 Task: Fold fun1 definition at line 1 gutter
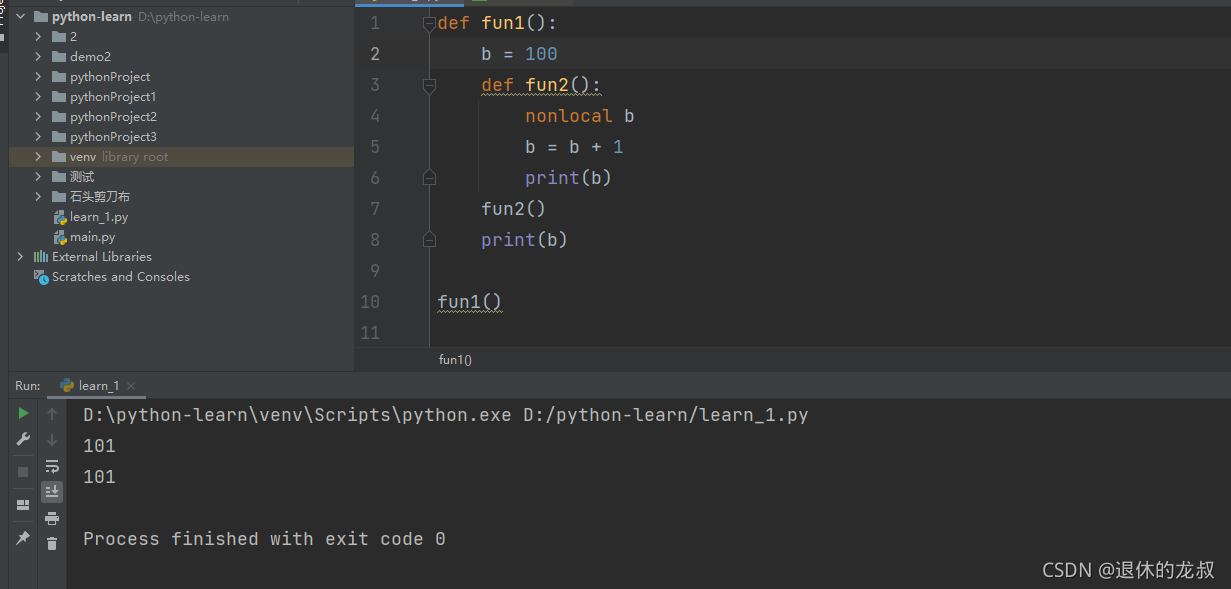click(429, 23)
